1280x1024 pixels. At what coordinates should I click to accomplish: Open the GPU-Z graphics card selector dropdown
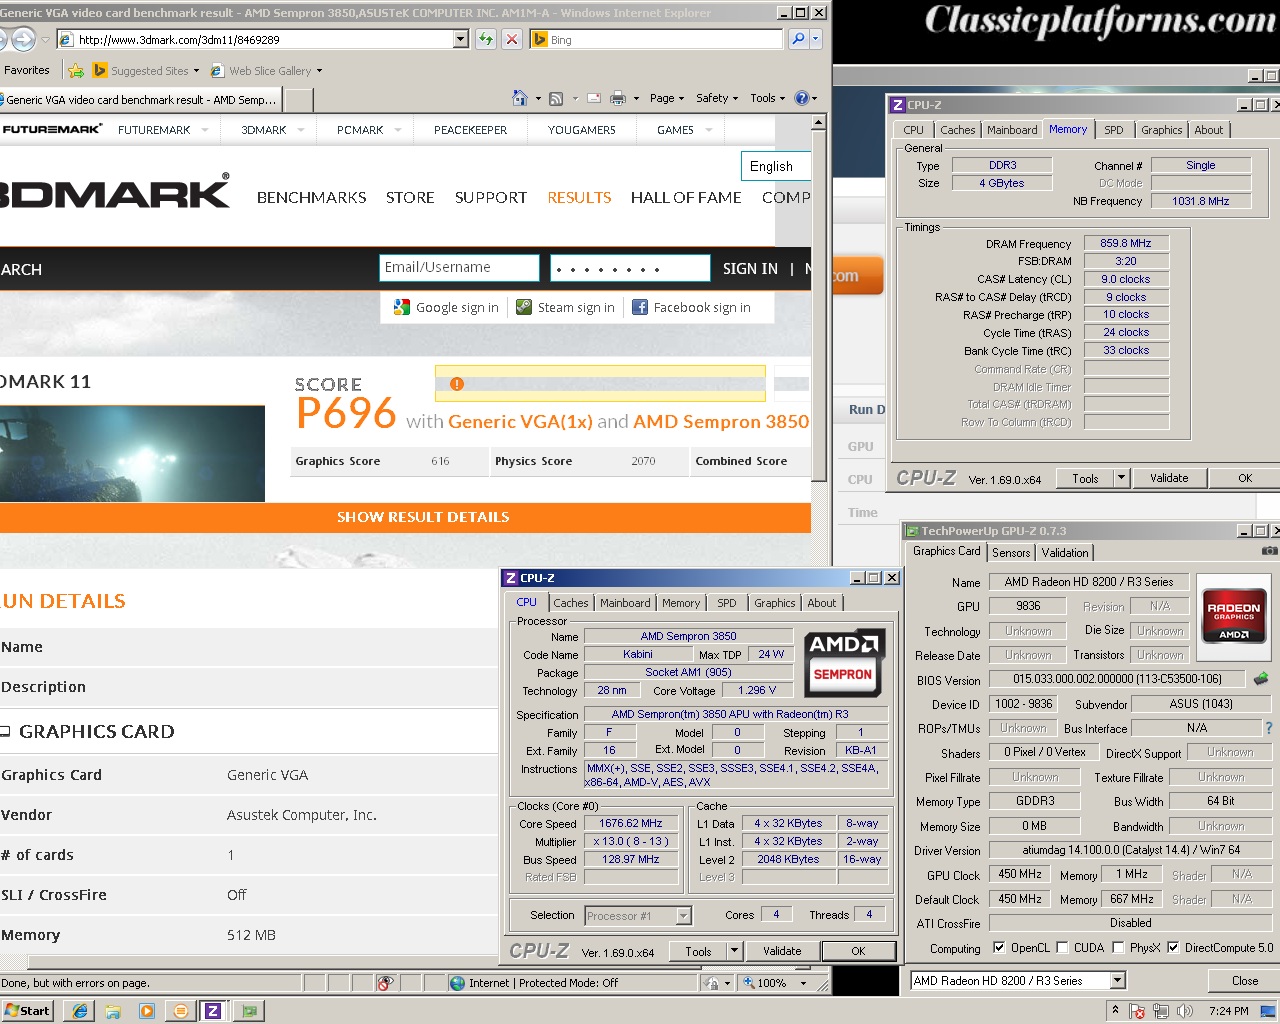click(1116, 981)
